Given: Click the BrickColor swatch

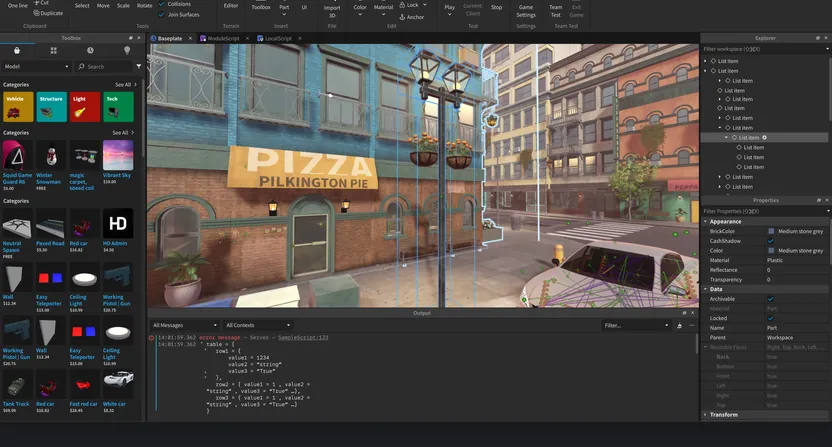Looking at the screenshot, I should [771, 231].
